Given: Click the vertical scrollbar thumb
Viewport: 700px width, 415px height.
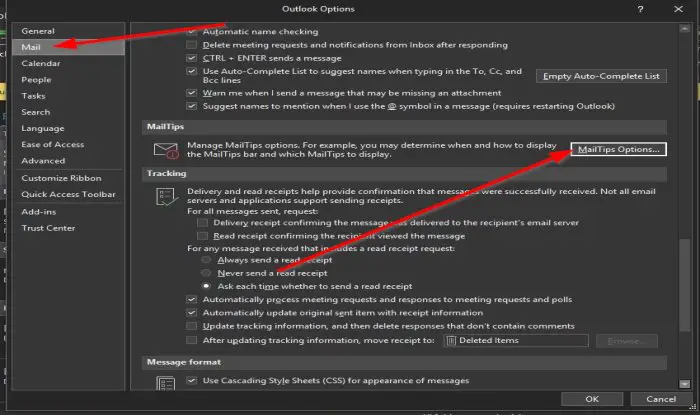Looking at the screenshot, I should coord(684,286).
